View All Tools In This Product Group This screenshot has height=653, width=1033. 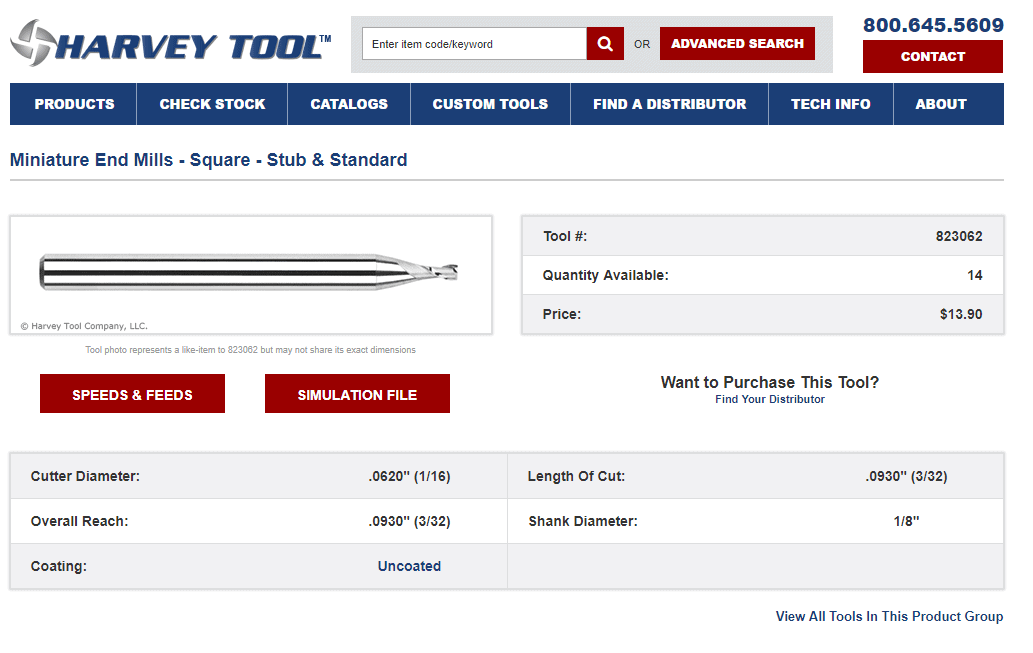[x=889, y=616]
